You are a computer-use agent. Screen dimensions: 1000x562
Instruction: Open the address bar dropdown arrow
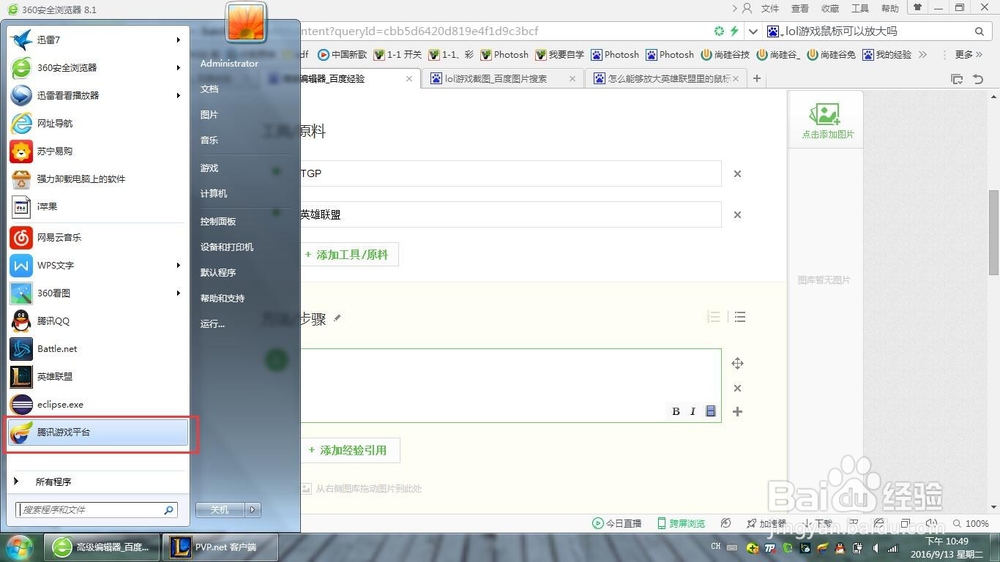click(753, 31)
